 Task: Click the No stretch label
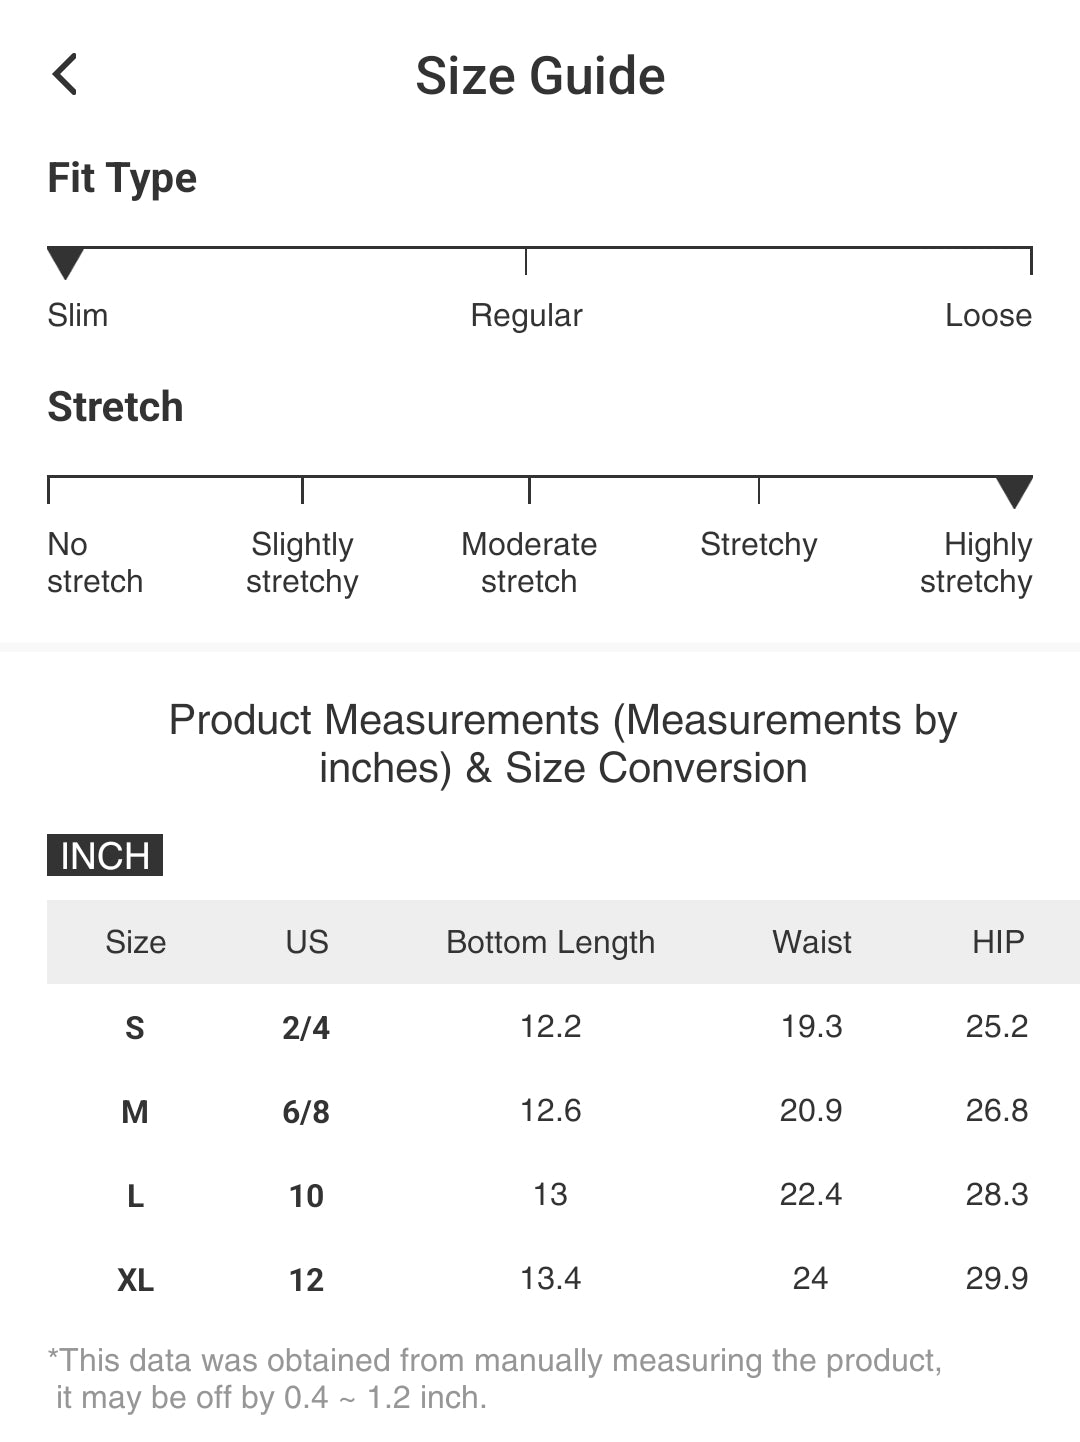pyautogui.click(x=95, y=563)
